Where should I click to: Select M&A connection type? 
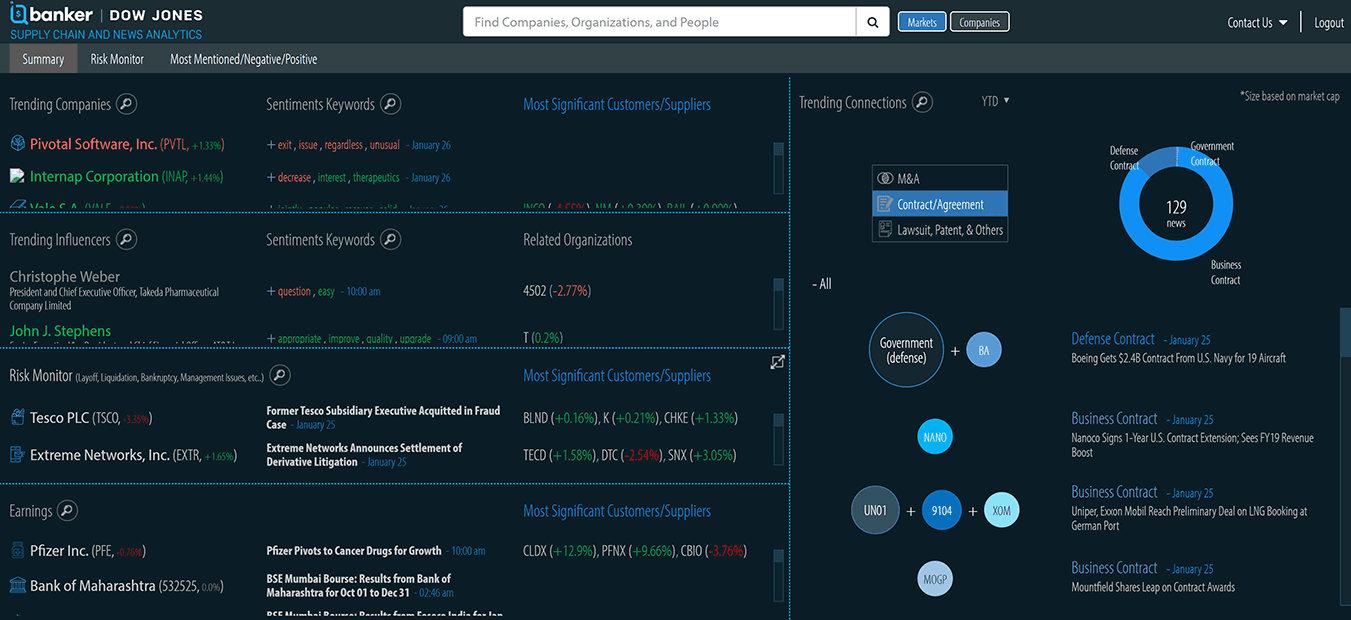pyautogui.click(x=940, y=178)
